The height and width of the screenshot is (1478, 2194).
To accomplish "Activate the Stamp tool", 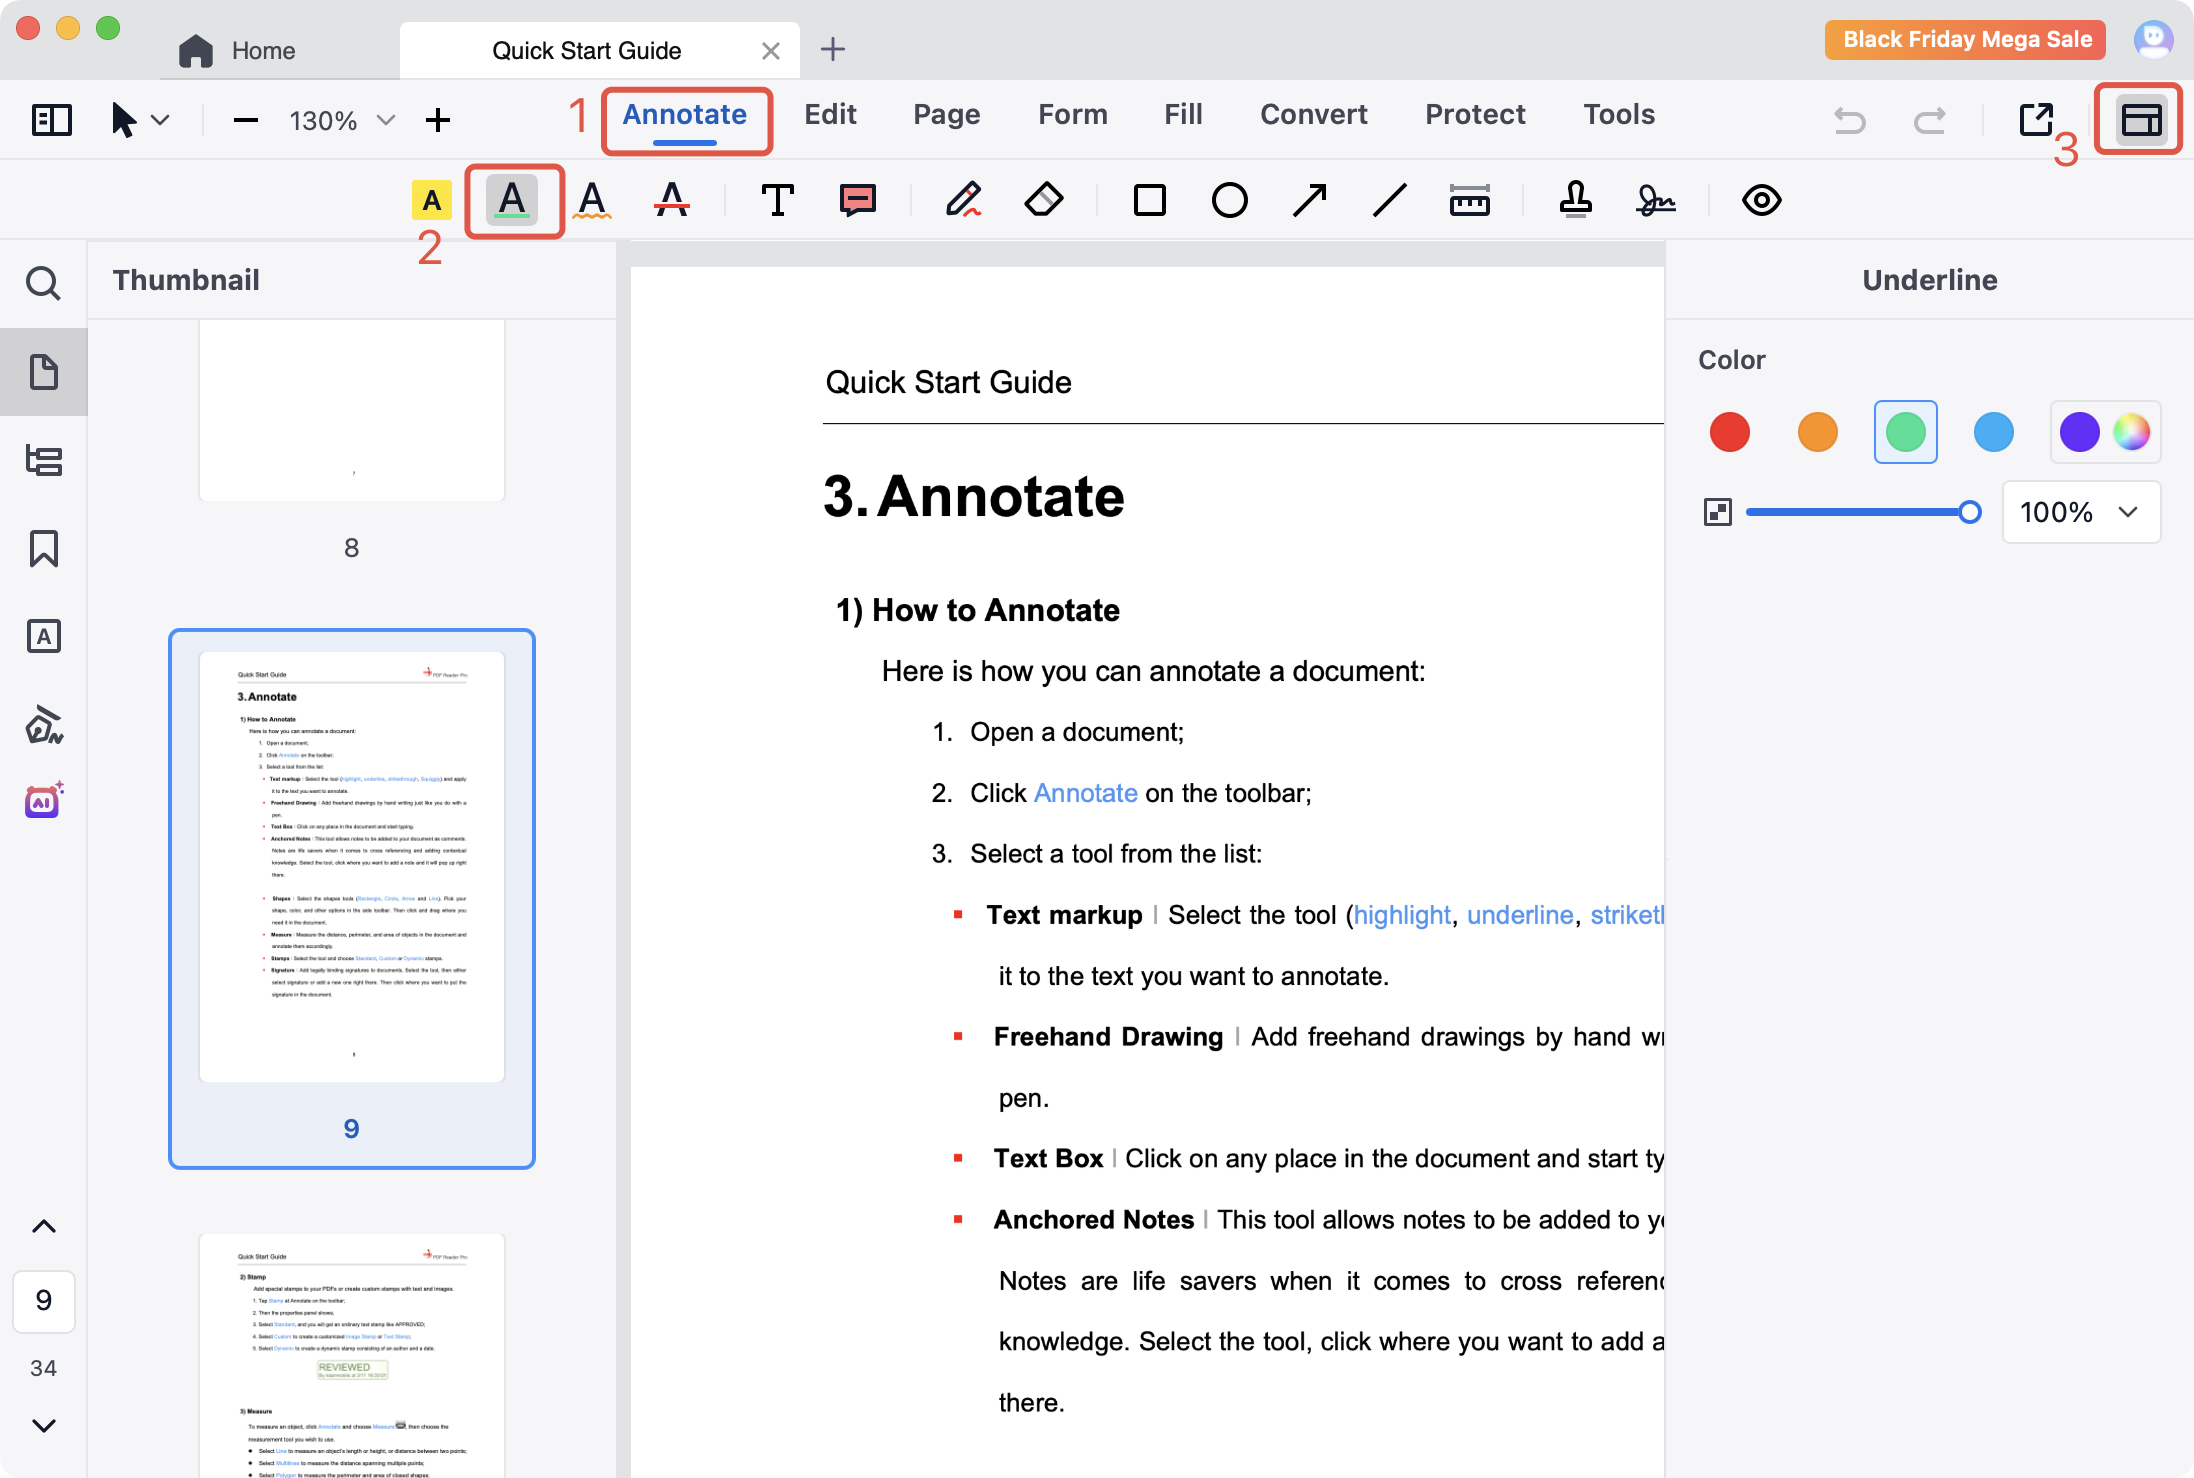I will (1575, 200).
